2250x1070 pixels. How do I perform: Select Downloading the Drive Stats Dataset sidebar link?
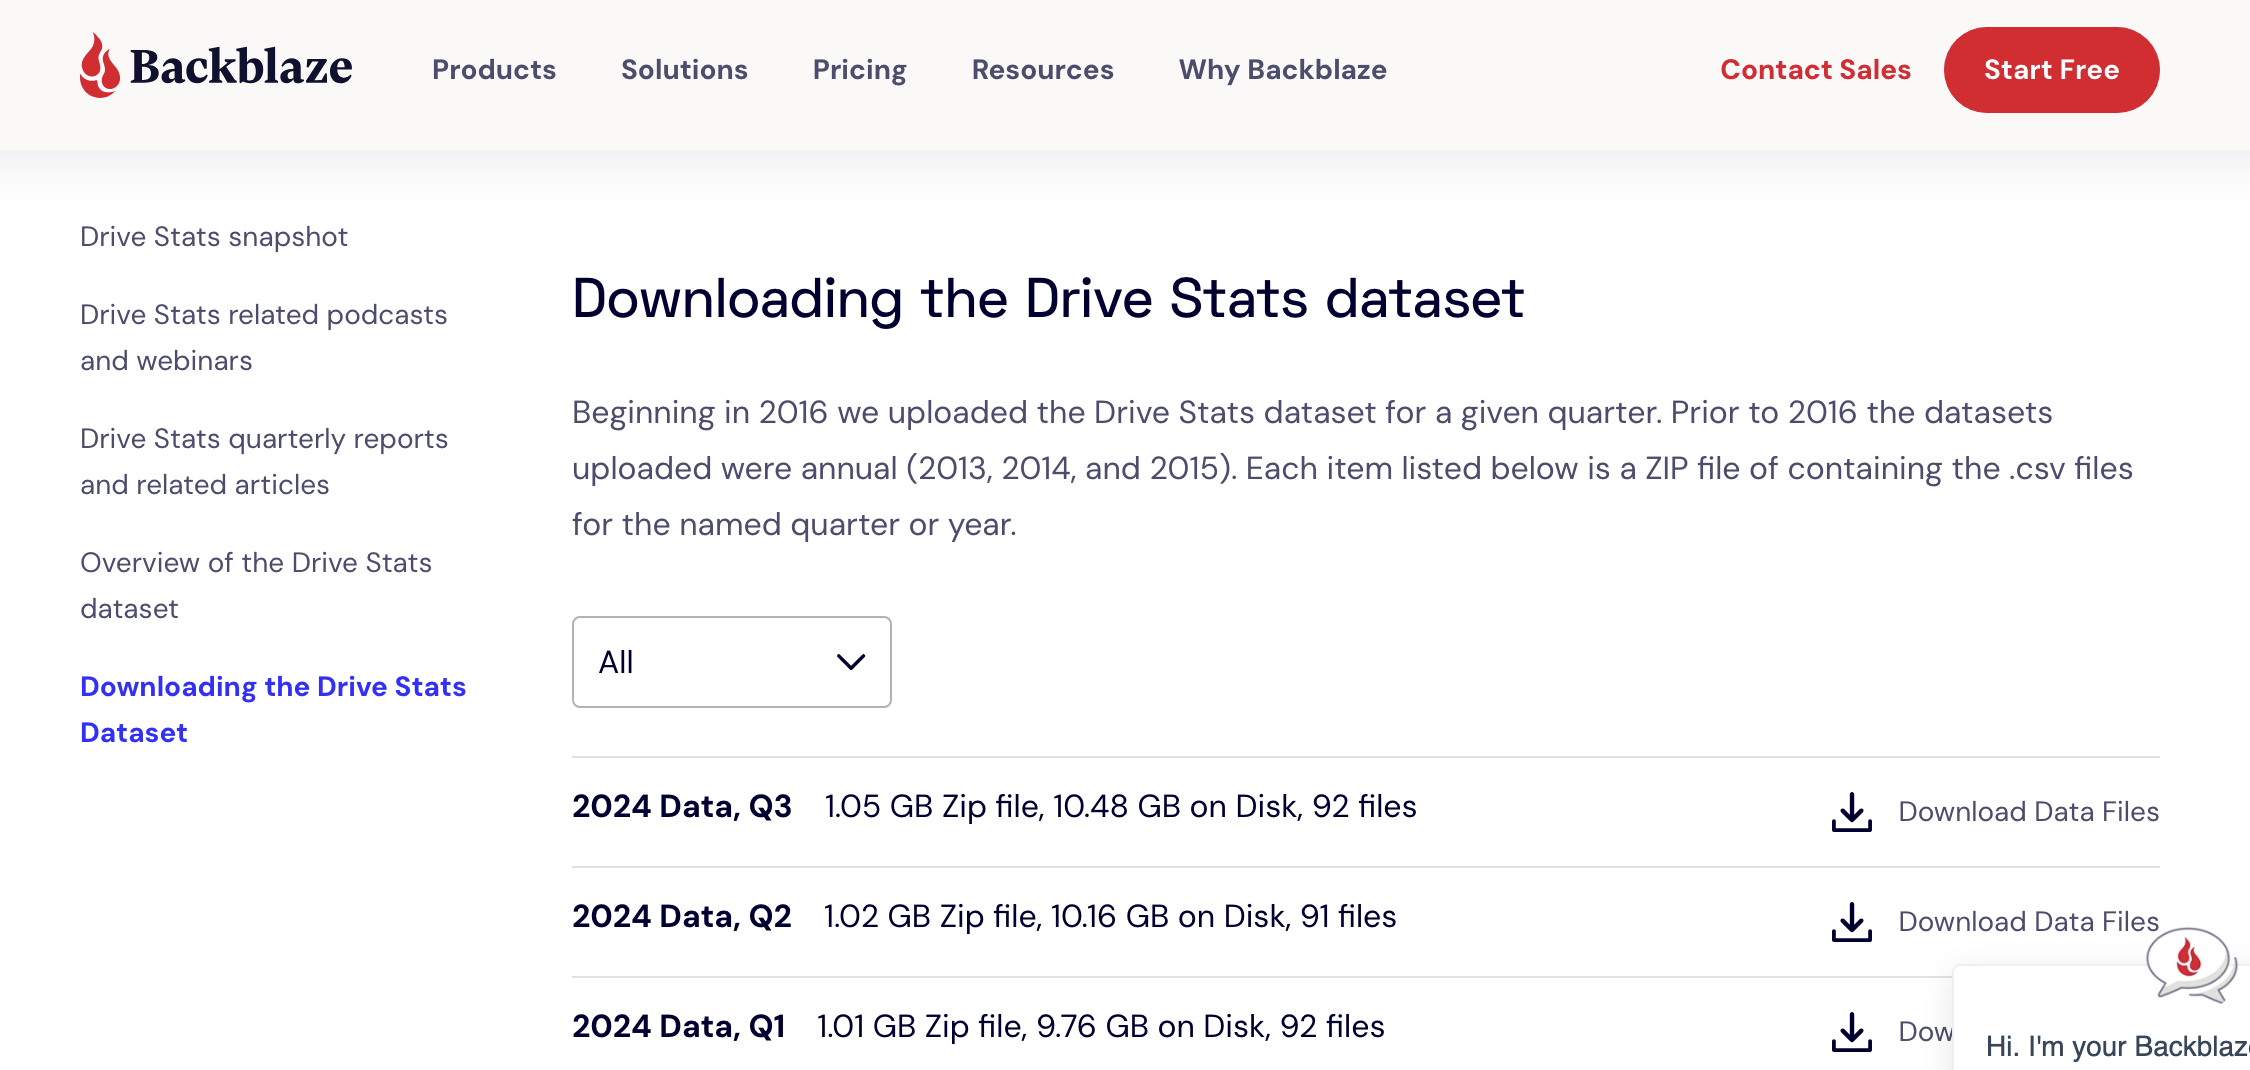(x=272, y=709)
